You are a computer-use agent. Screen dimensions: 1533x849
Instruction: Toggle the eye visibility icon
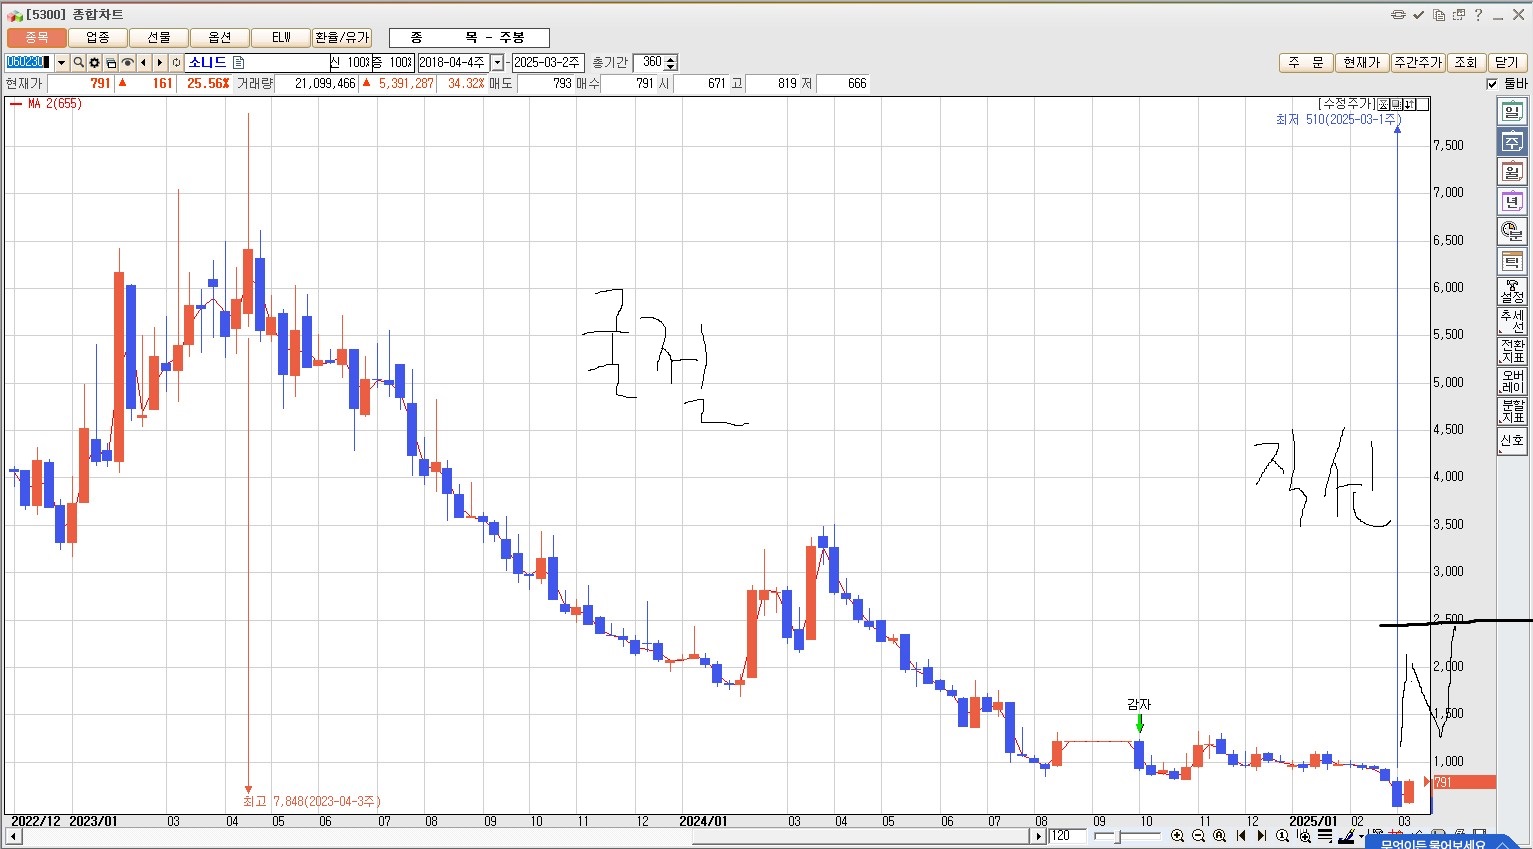pos(127,63)
